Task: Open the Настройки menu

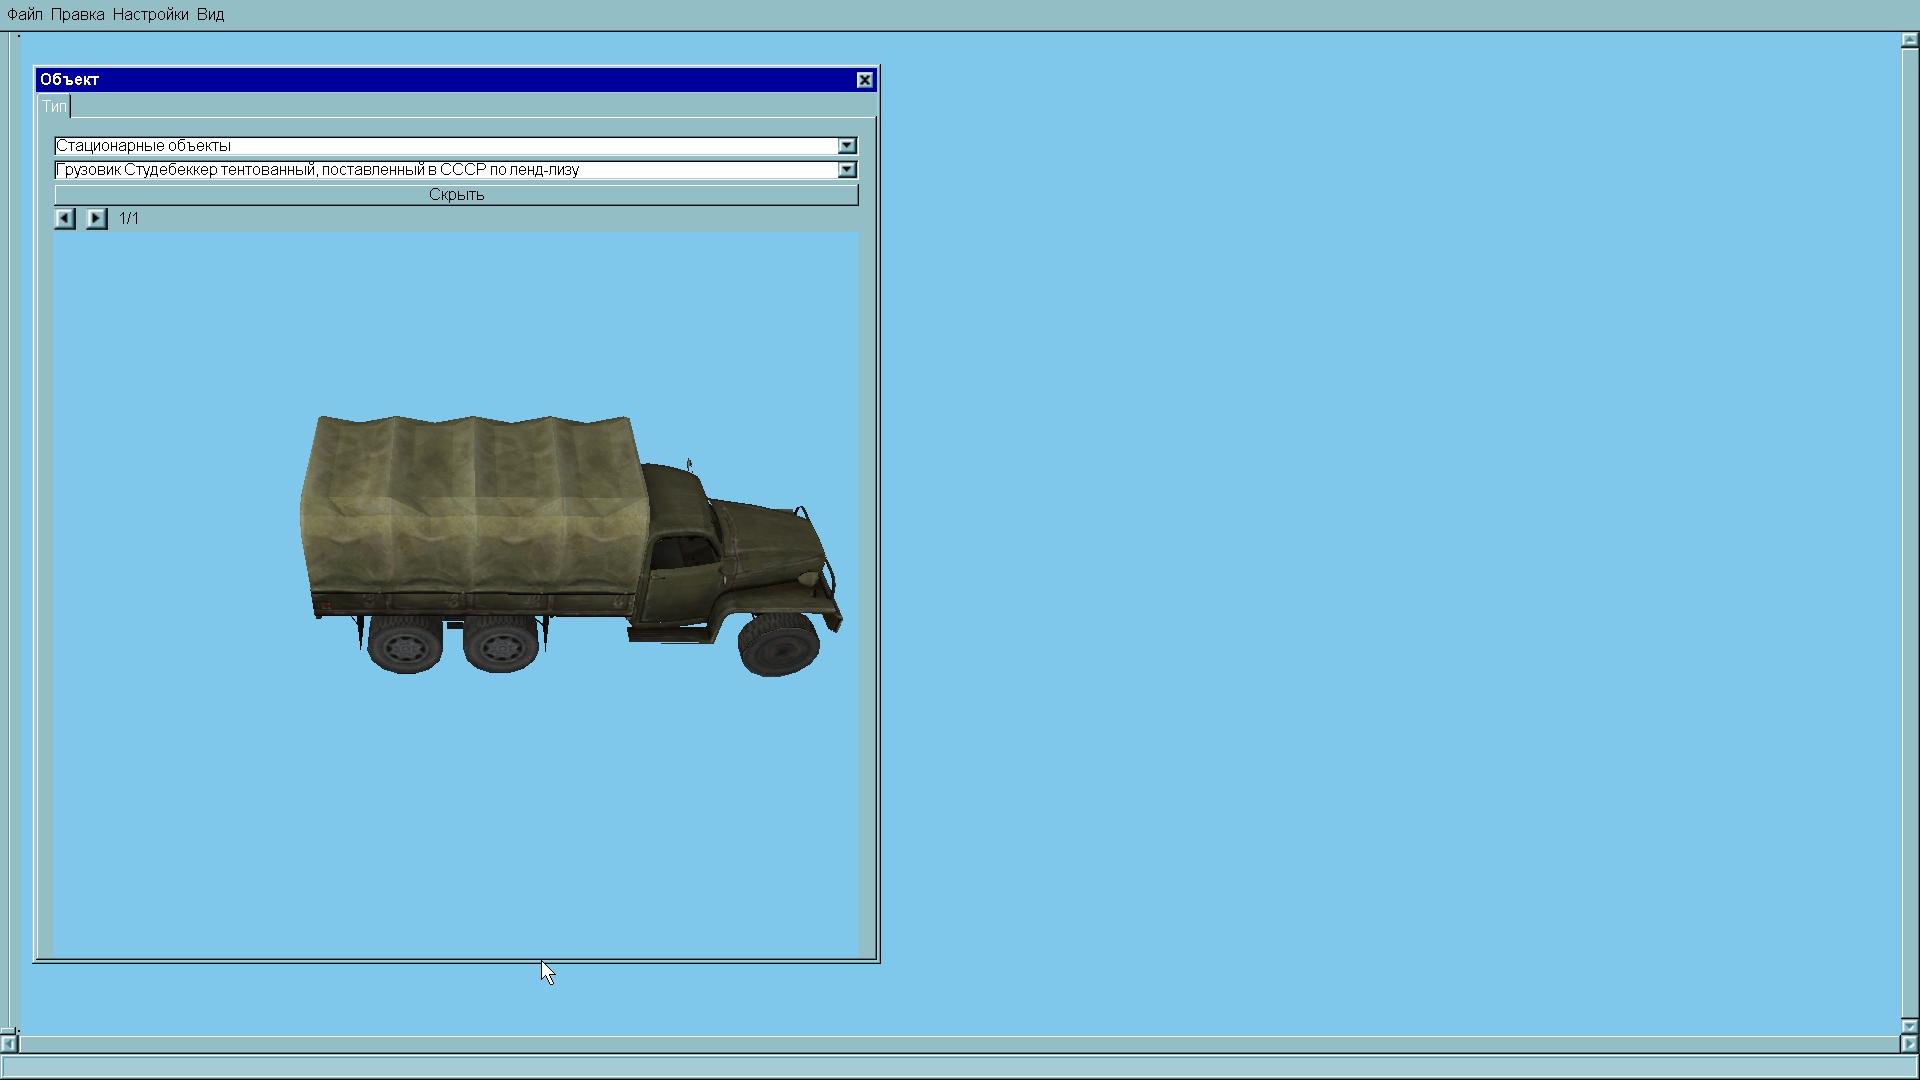Action: 150,15
